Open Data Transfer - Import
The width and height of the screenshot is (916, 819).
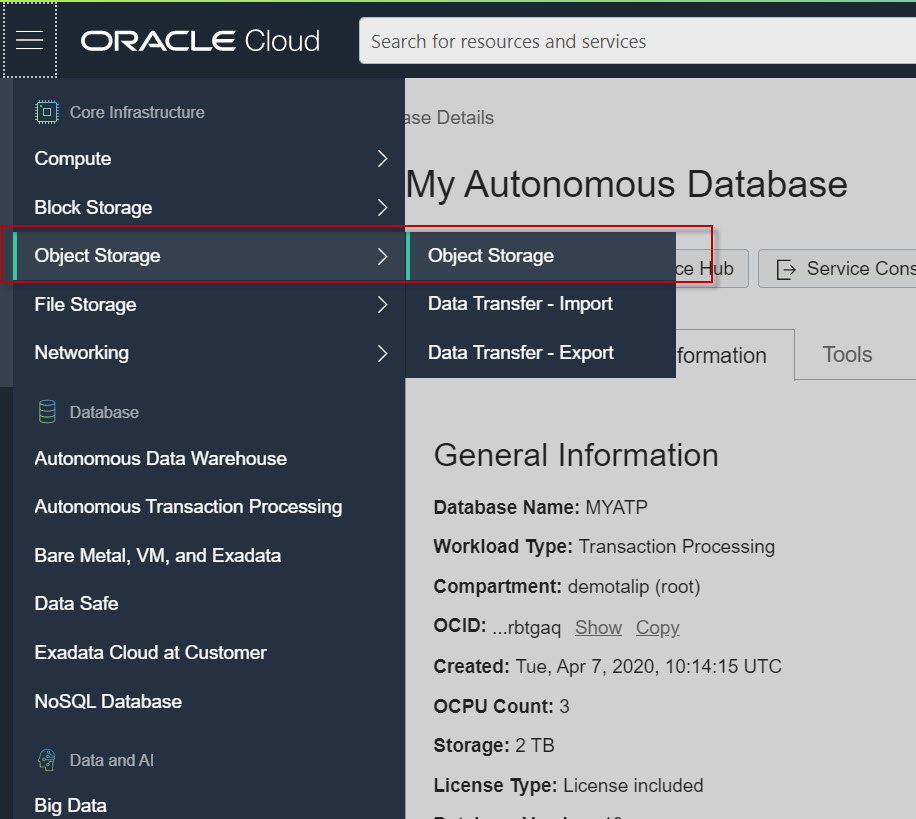click(520, 303)
